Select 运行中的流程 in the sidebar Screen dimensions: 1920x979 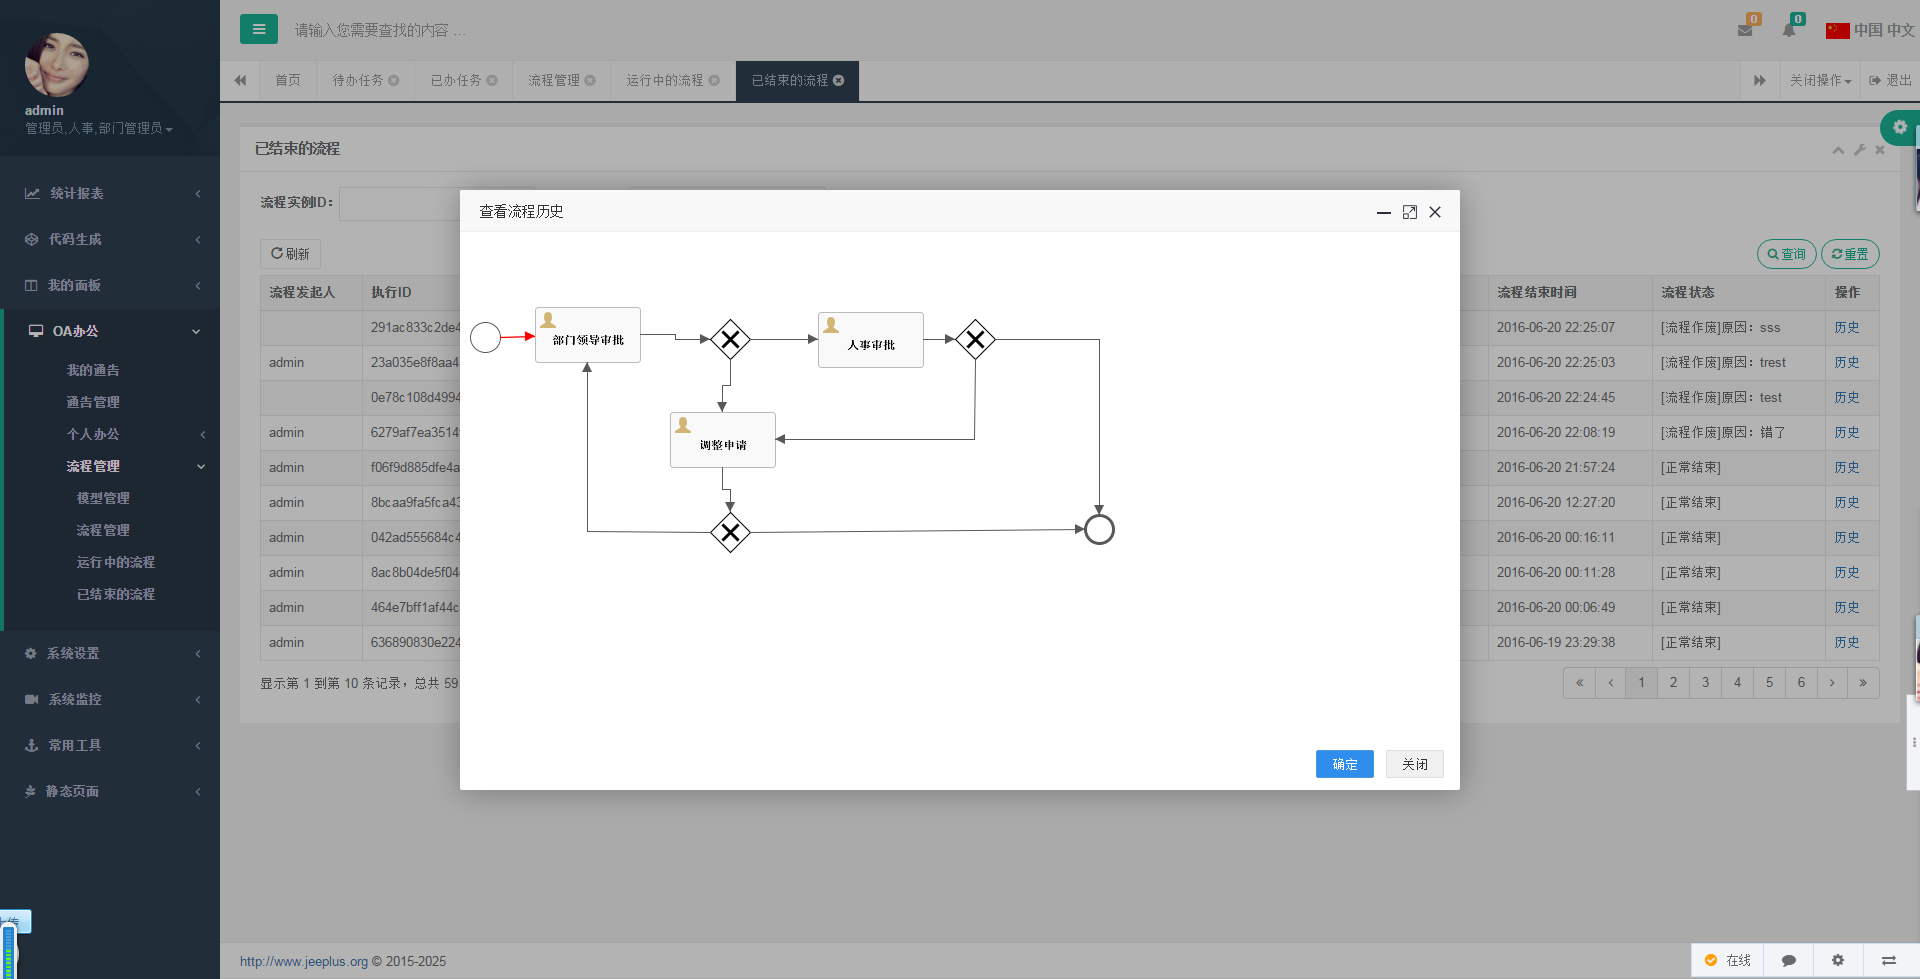click(116, 562)
